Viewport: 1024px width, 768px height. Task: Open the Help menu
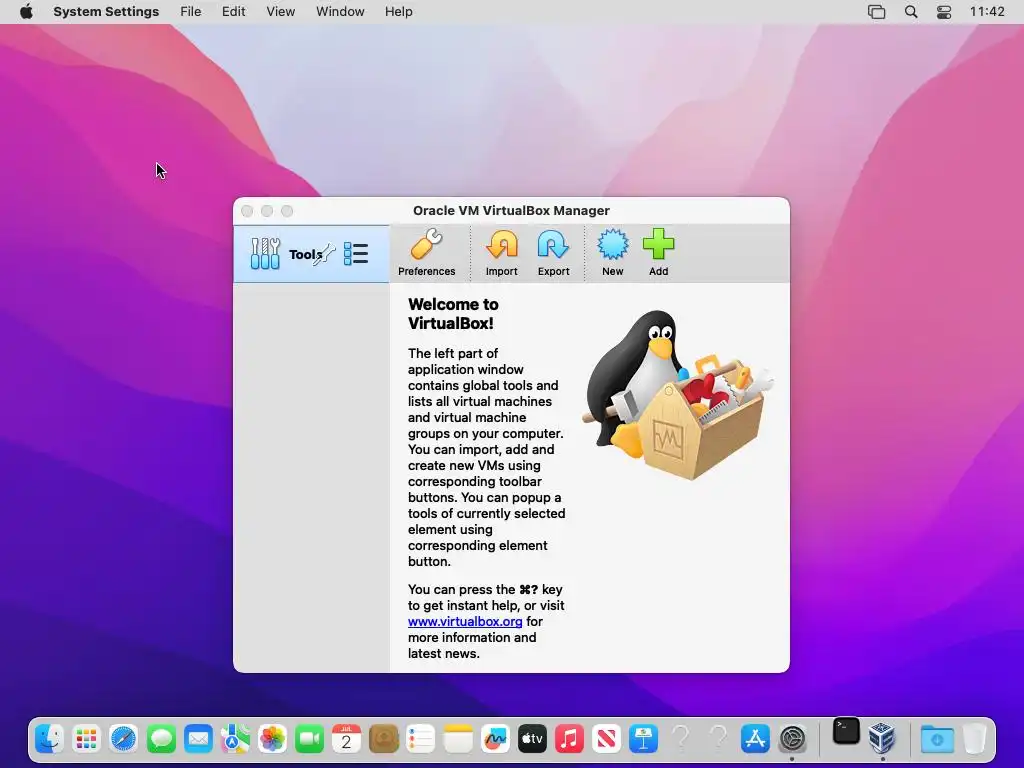click(398, 12)
